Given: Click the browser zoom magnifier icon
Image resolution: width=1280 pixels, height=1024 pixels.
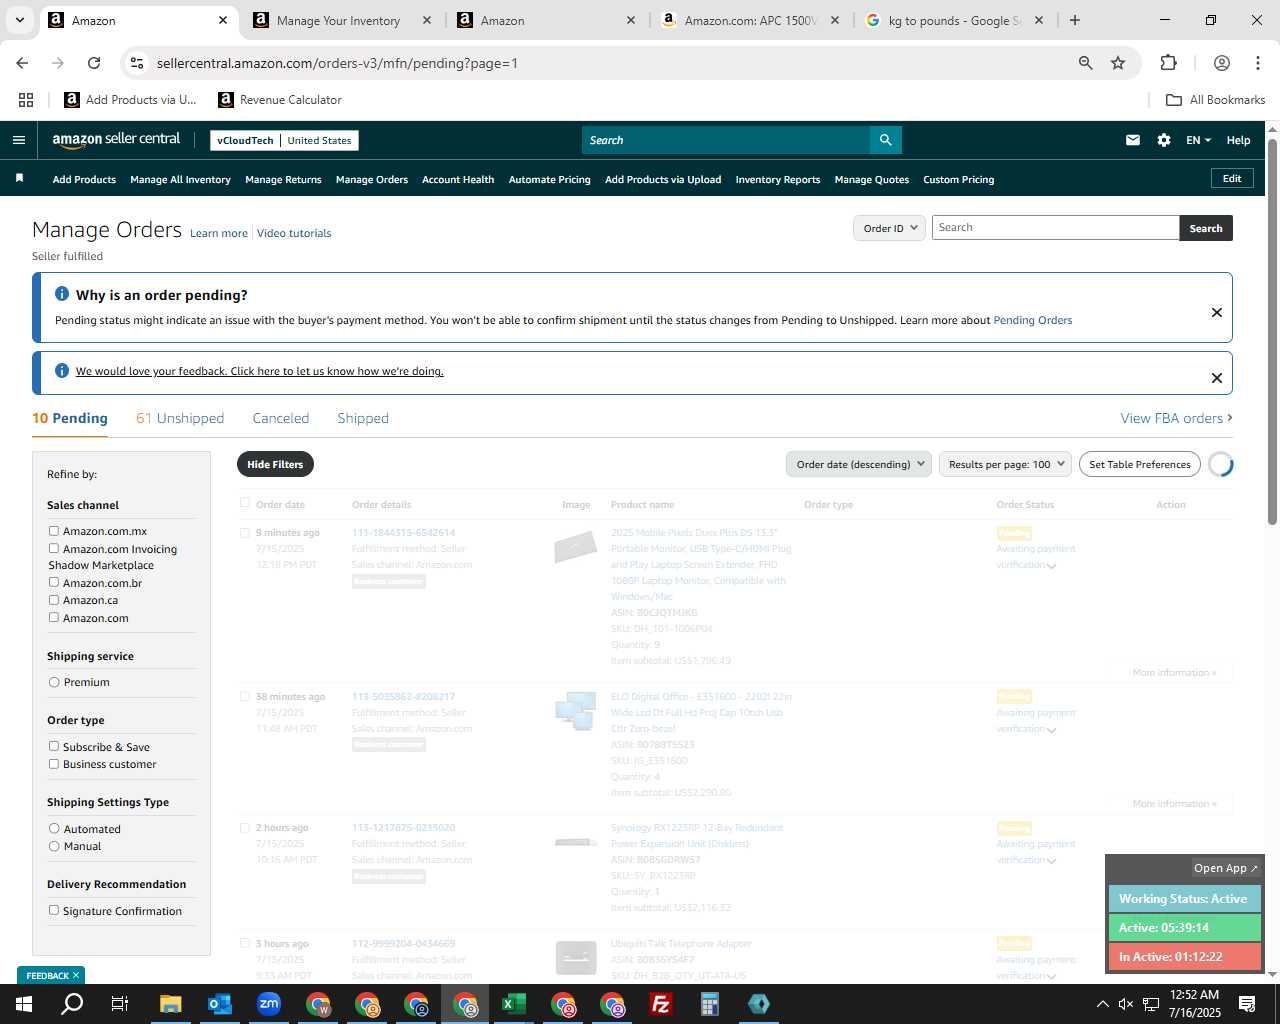Looking at the screenshot, I should tap(1085, 63).
